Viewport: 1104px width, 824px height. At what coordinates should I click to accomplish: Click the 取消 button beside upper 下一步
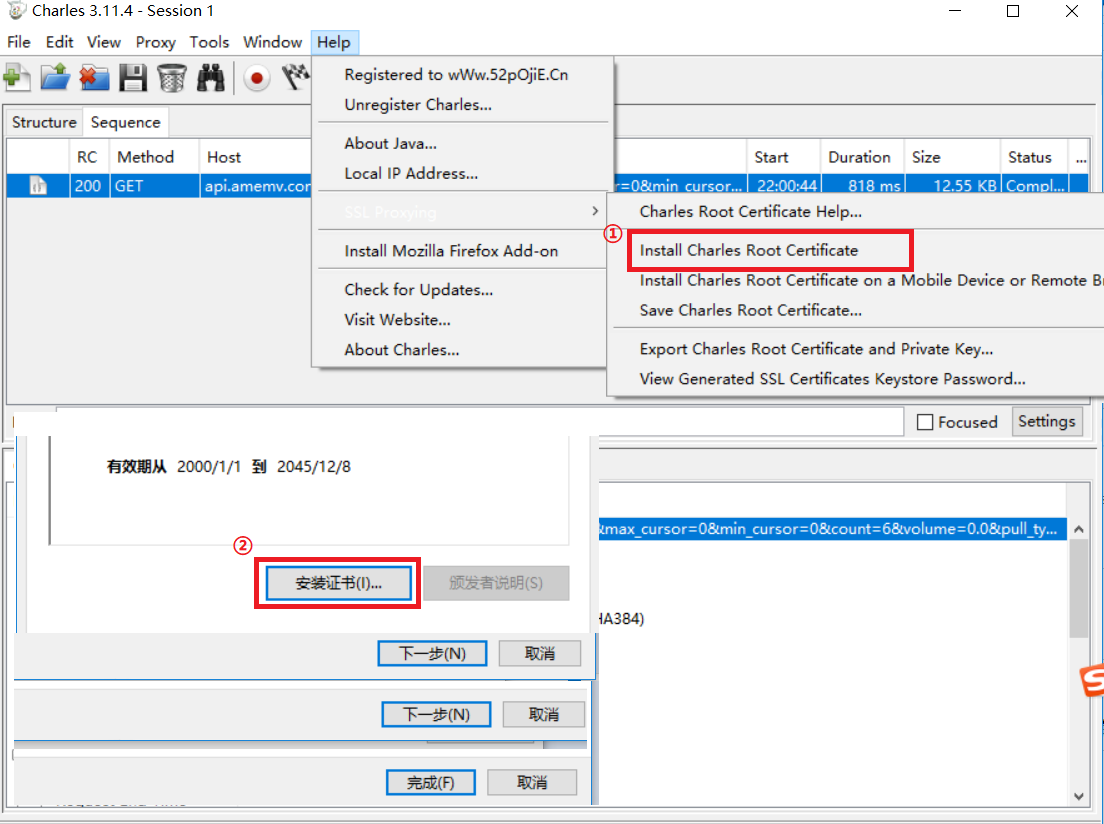click(540, 654)
